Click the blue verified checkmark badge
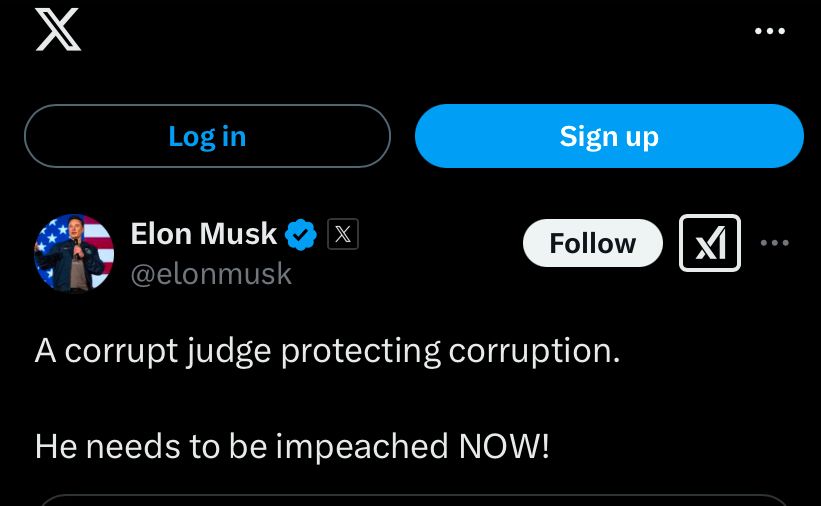 tap(301, 235)
